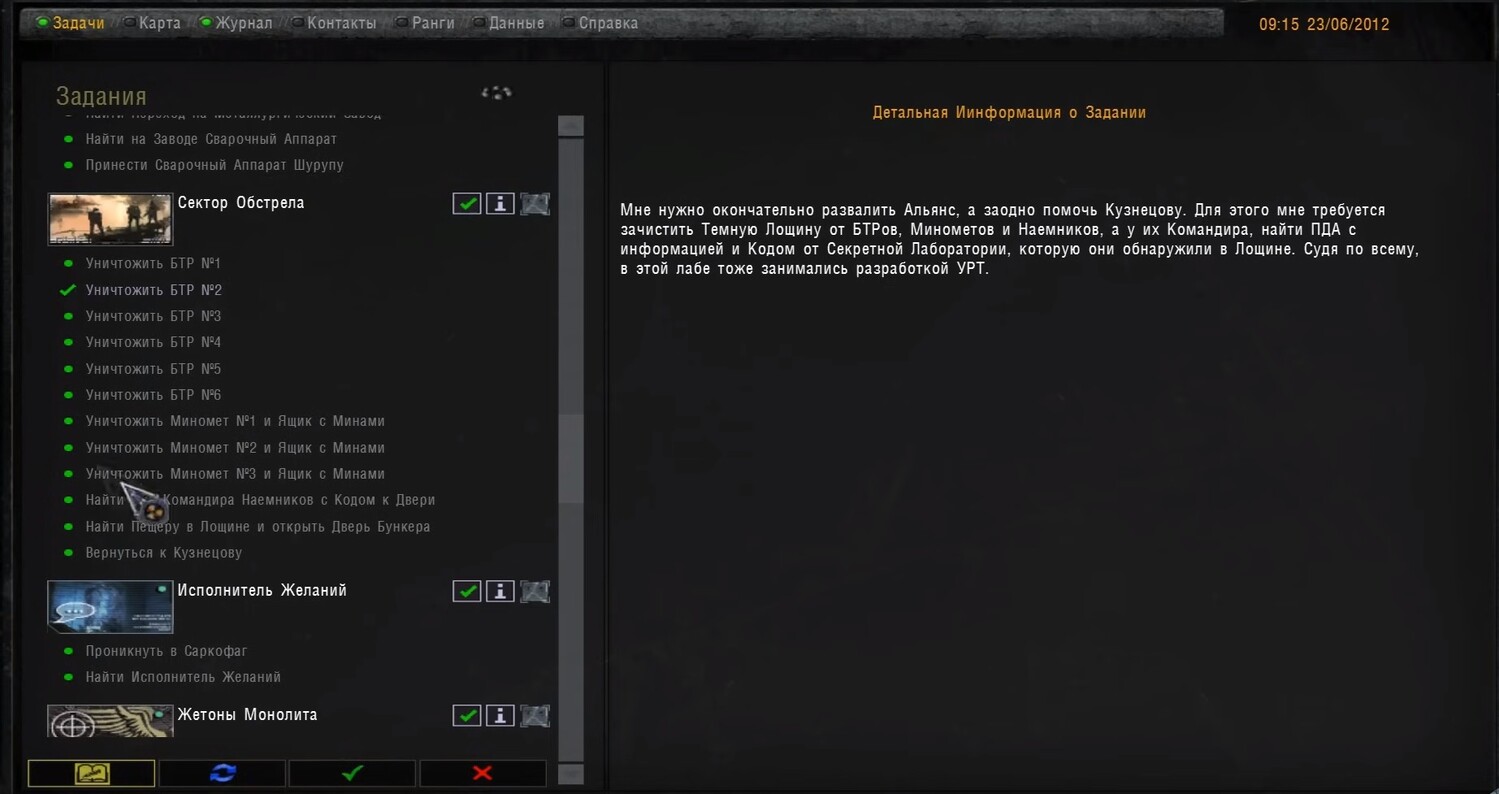The width and height of the screenshot is (1499, 794).
Task: Show completed tasks with green checkmark filter
Action: coord(352,773)
